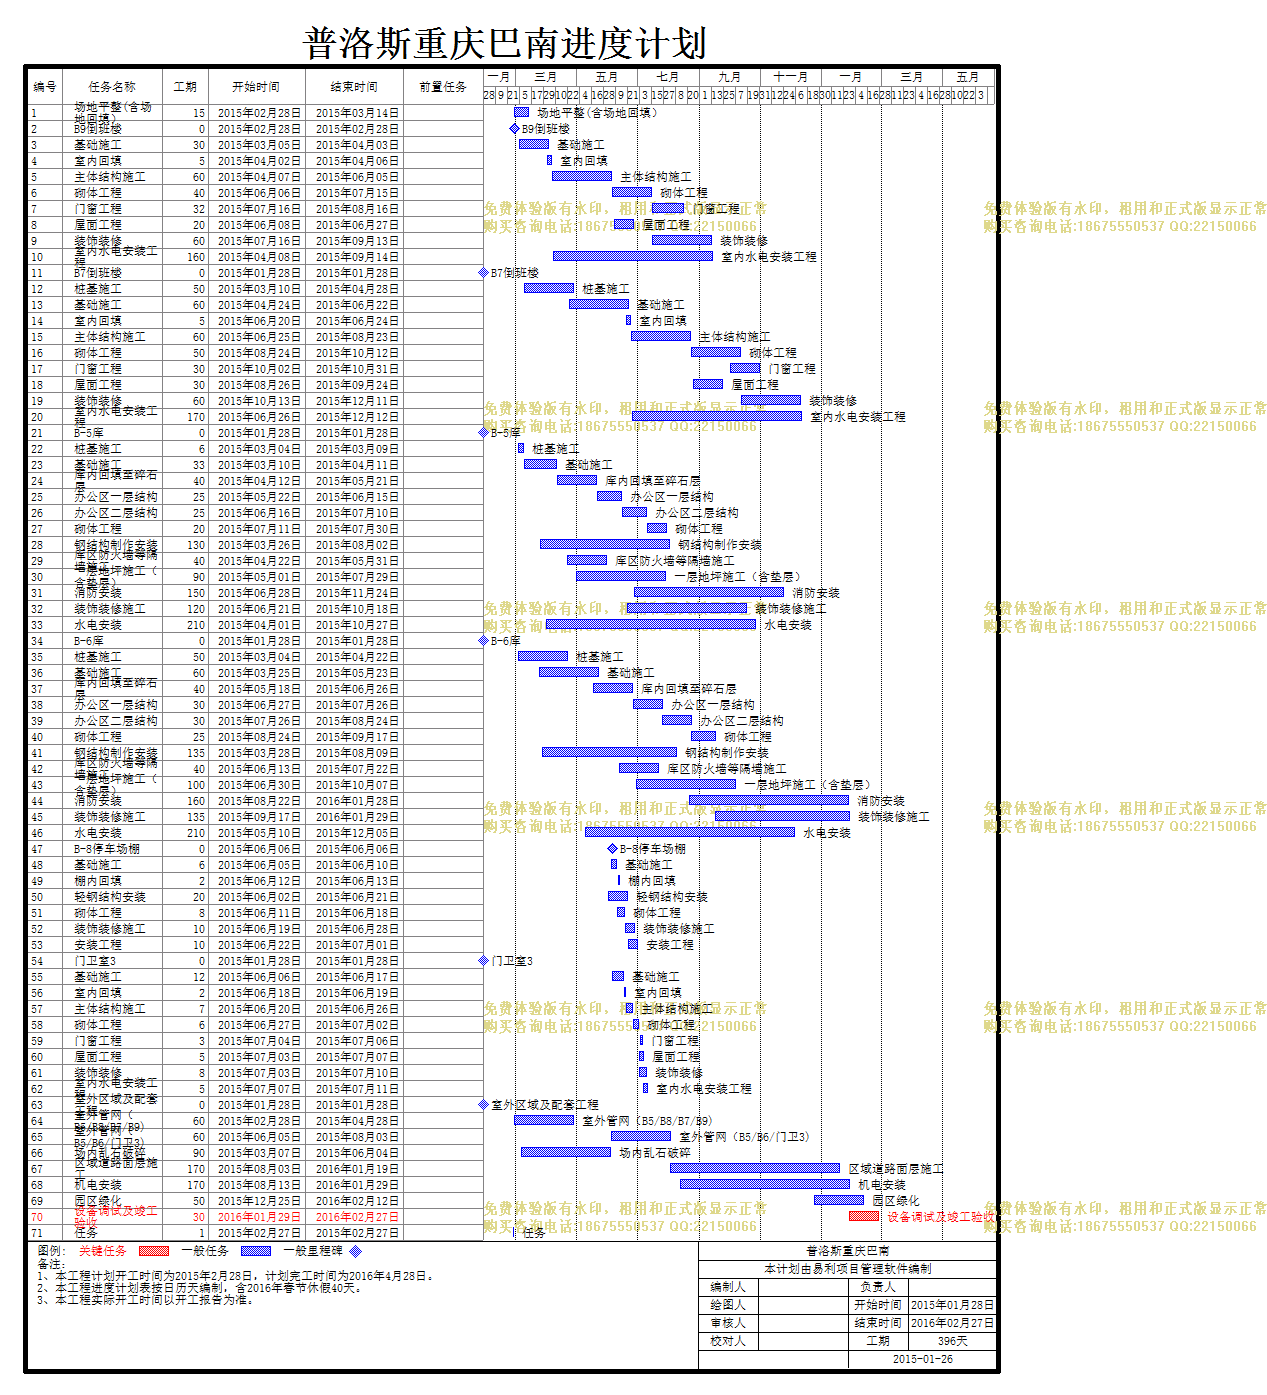Image resolution: width=1267 pixels, height=1395 pixels.
Task: Select the B-6库 milestone diamond
Action: click(x=484, y=641)
